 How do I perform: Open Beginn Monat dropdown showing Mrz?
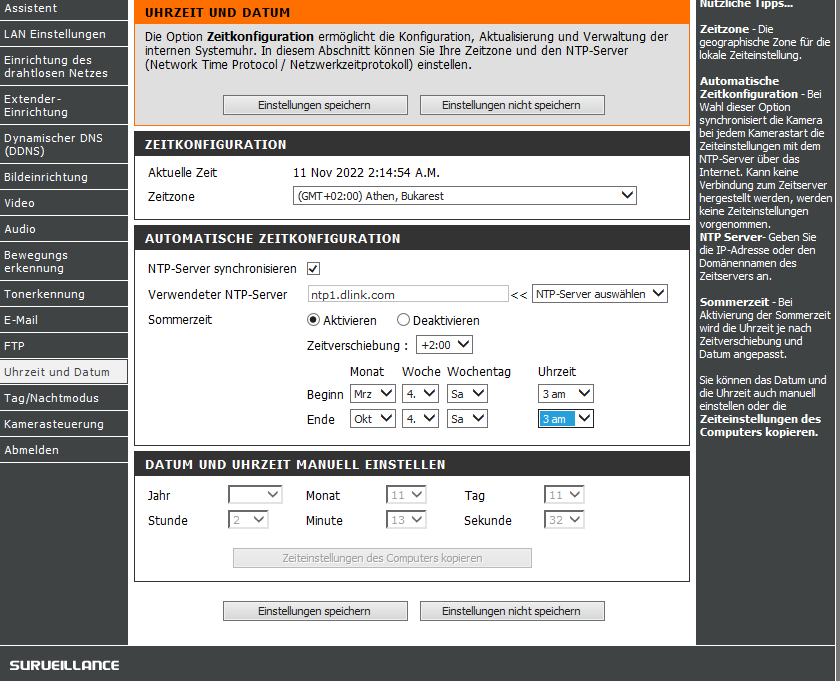(372, 394)
